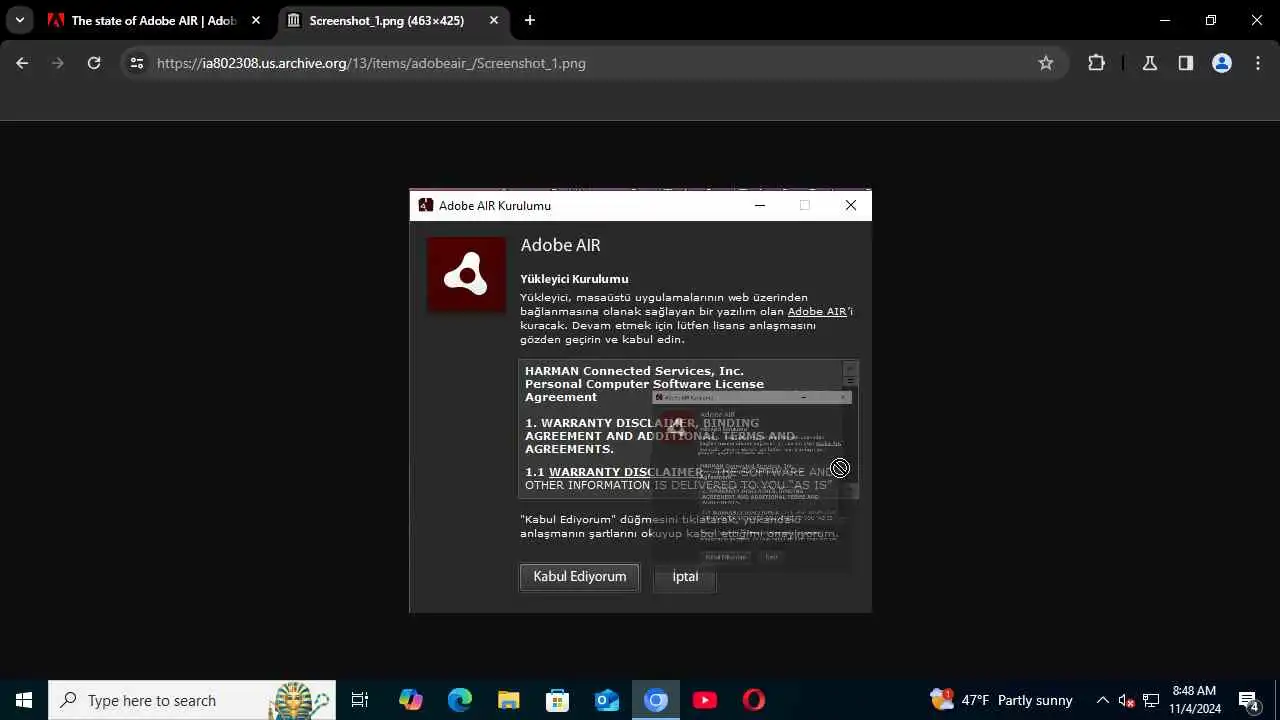Viewport: 1280px width, 720px height.
Task: Open Chrome three-dot menu
Action: 1258,63
